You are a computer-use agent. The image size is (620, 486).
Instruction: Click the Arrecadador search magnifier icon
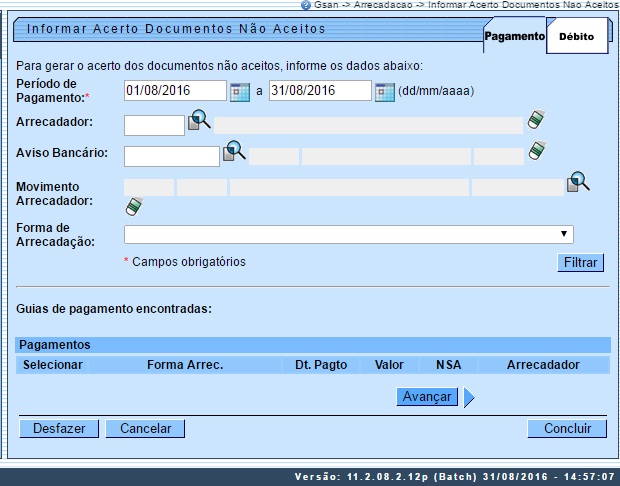pyautogui.click(x=199, y=121)
